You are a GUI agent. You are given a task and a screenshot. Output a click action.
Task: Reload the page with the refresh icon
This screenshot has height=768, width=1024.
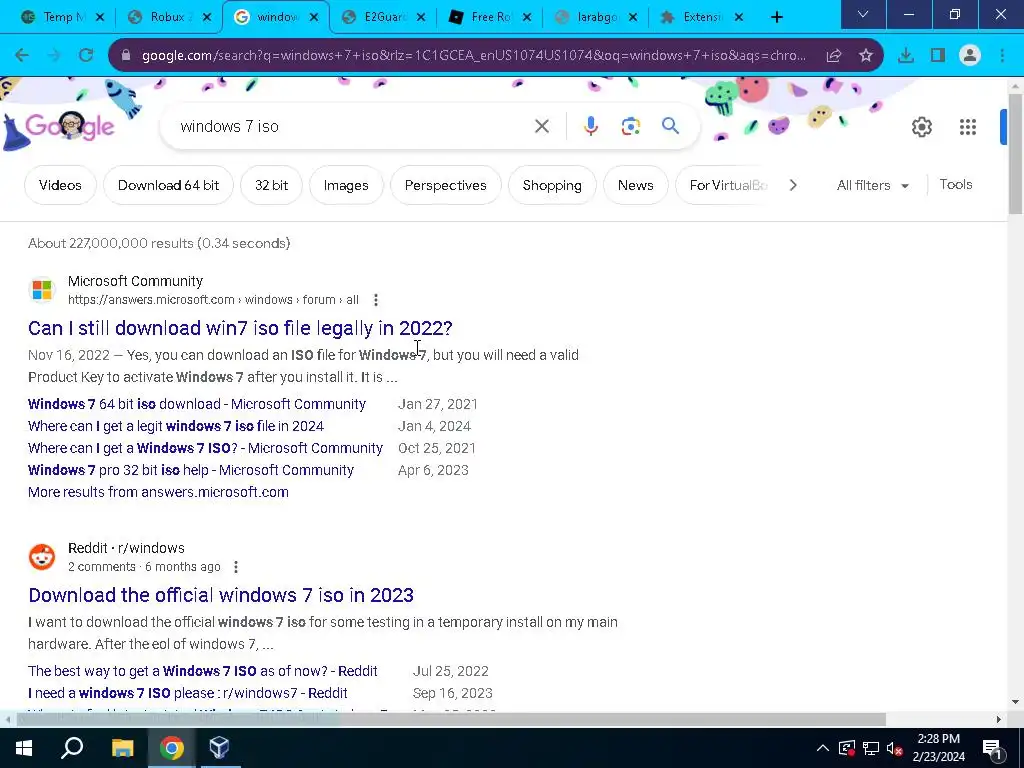[86, 56]
